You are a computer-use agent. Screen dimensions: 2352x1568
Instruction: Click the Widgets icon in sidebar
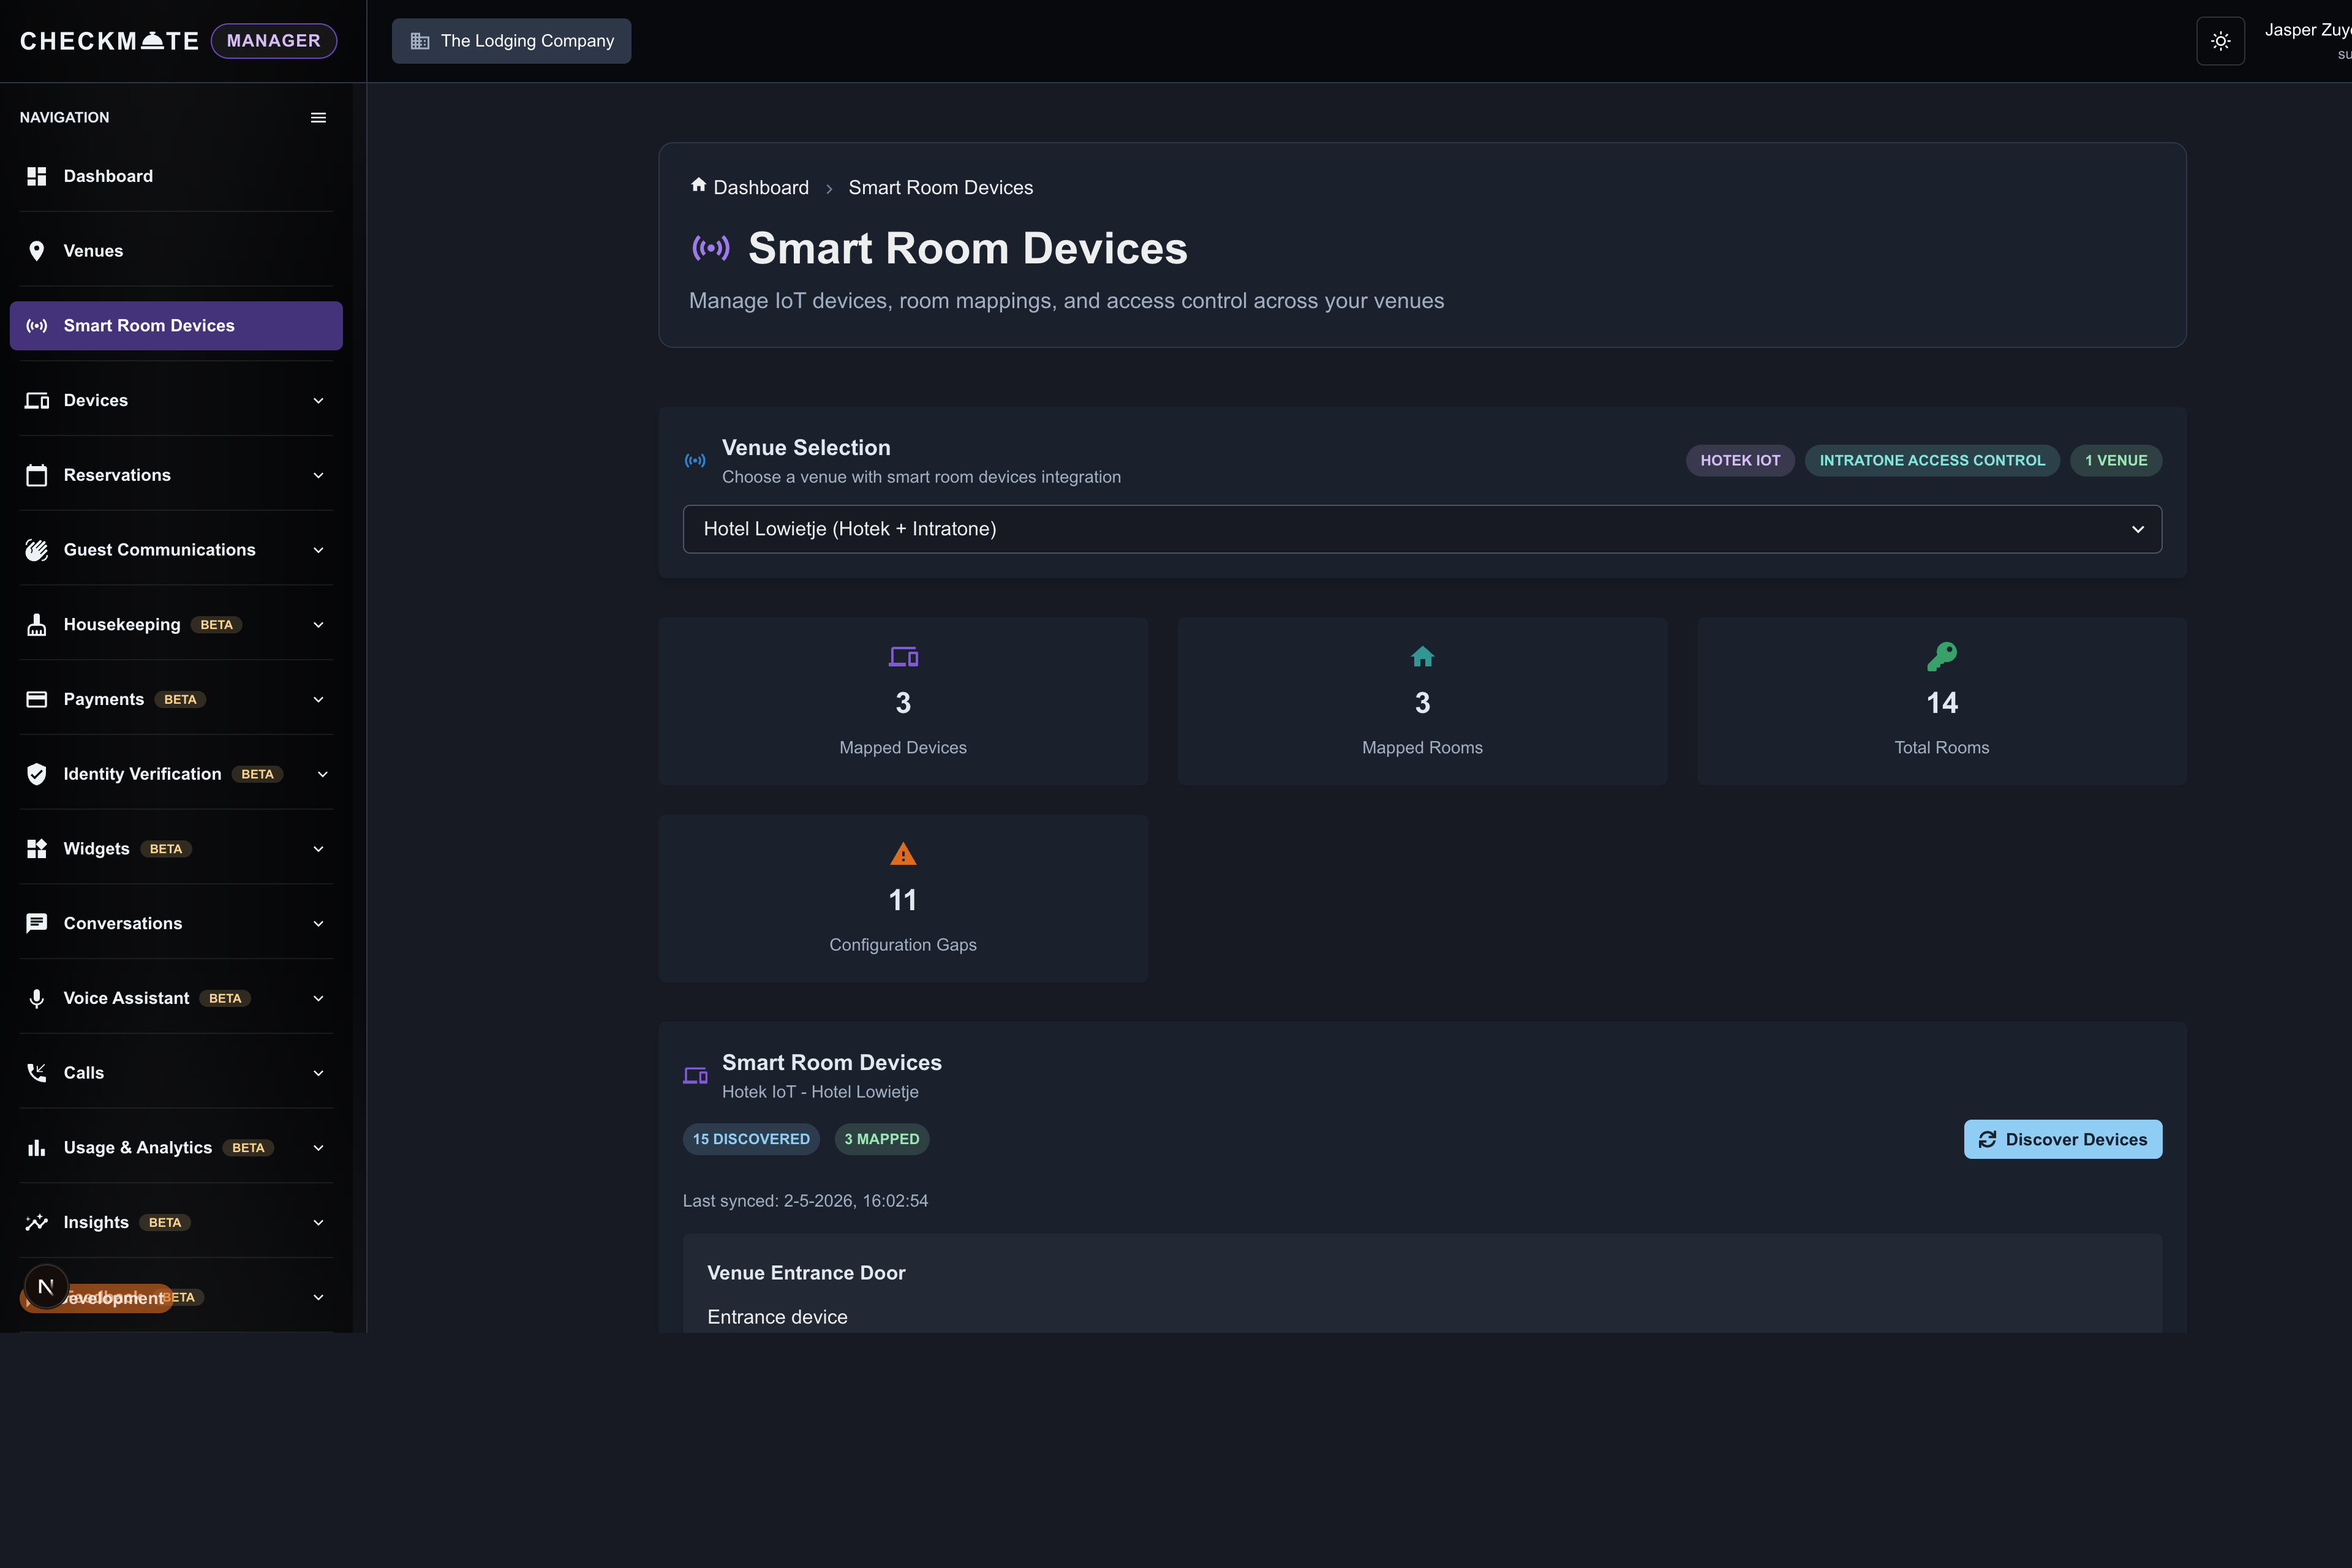(x=37, y=849)
